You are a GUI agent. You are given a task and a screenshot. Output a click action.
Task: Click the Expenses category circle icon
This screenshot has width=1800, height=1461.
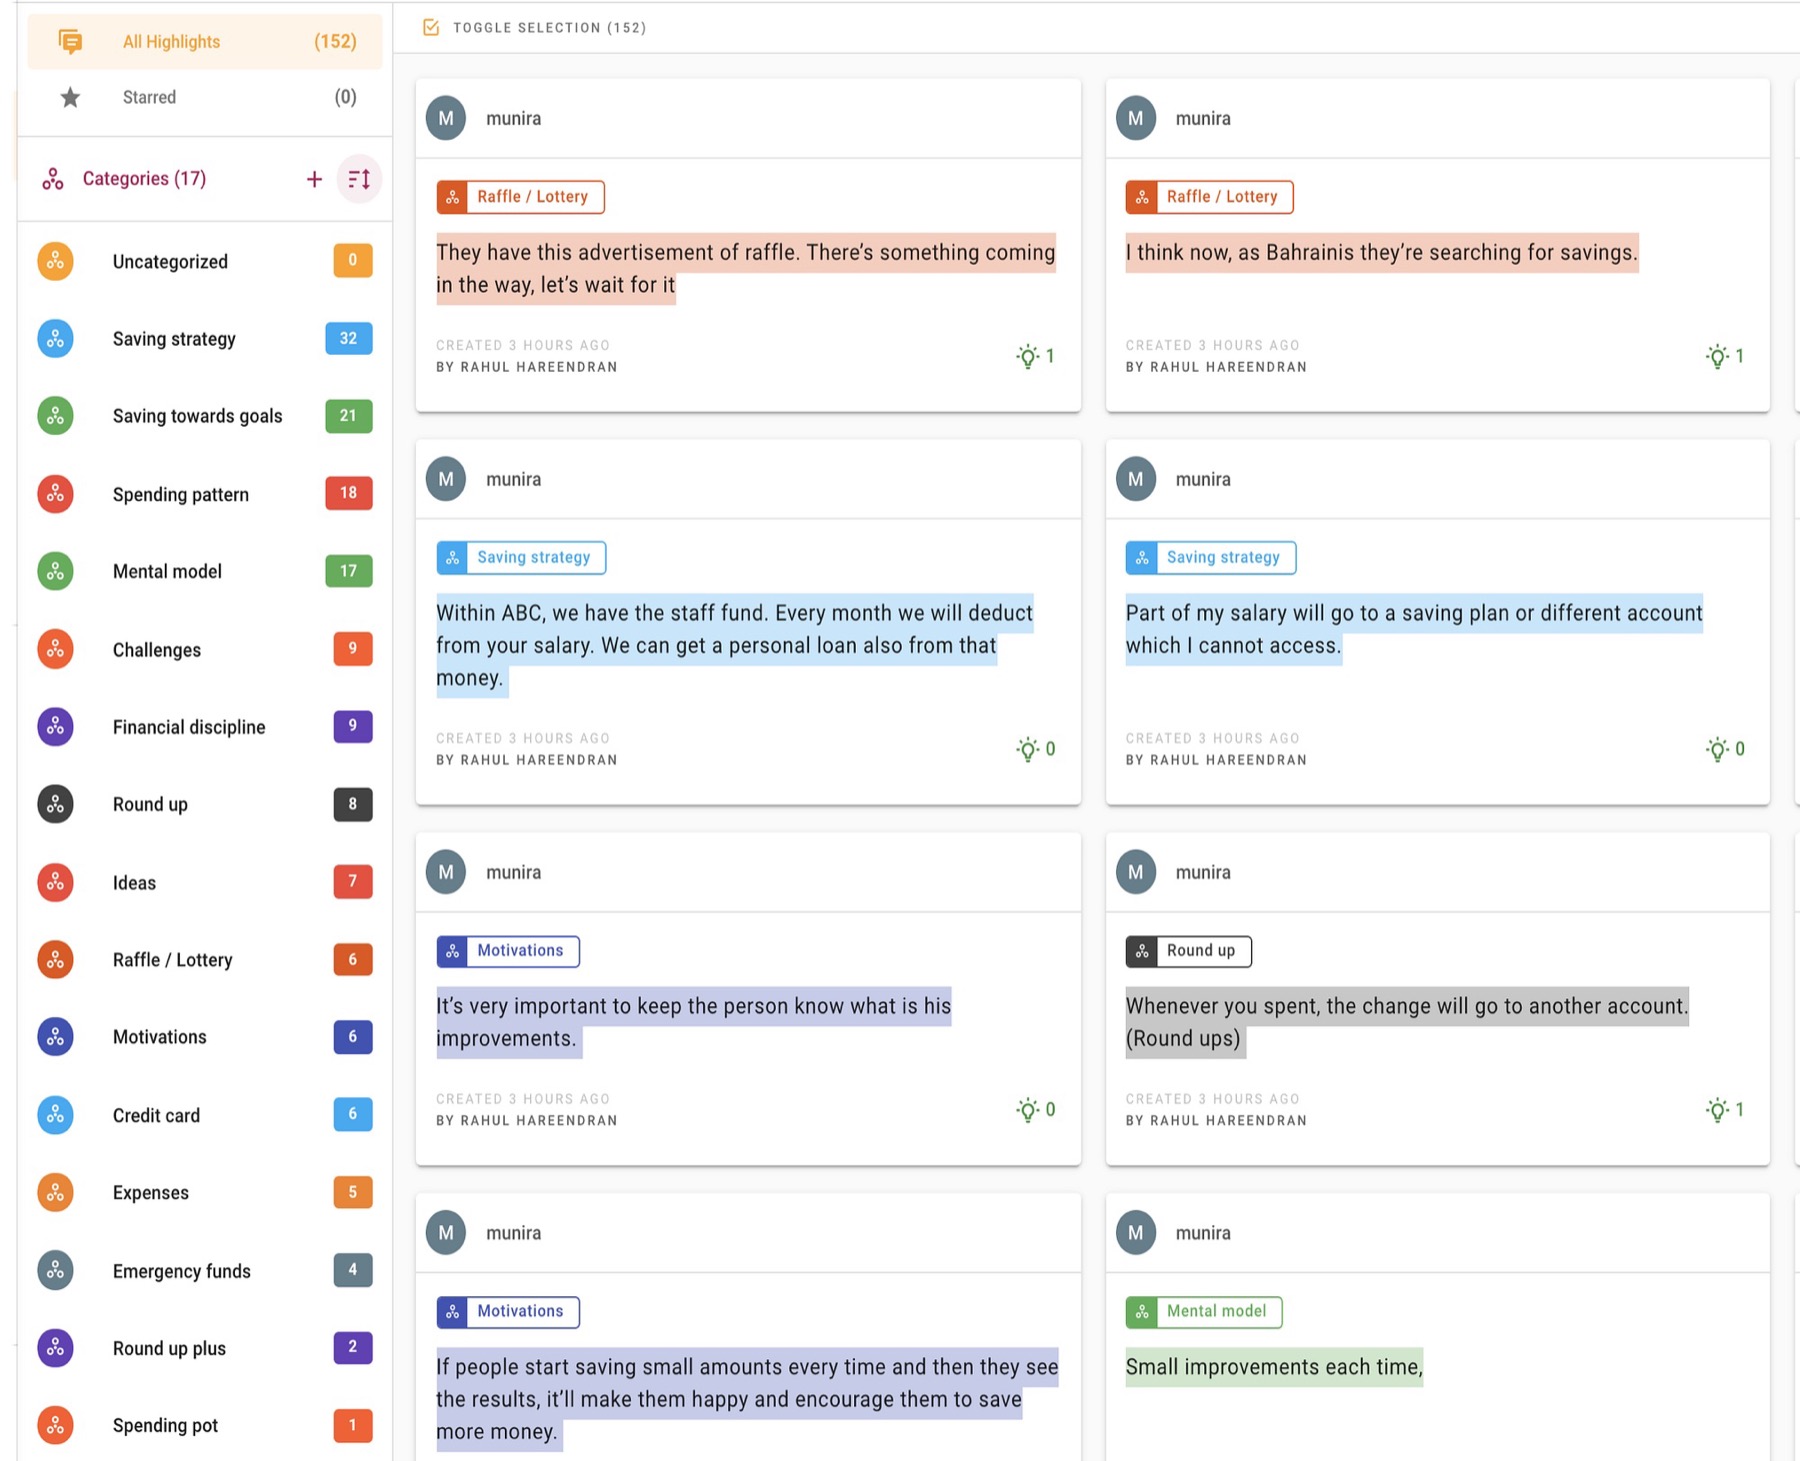coord(55,1192)
